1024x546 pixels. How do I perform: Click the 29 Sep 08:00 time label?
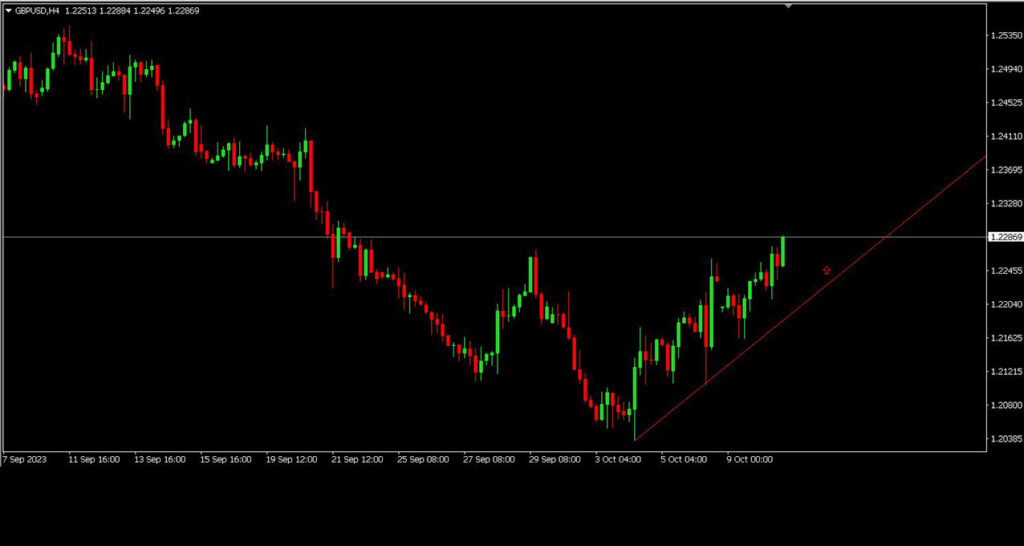tap(554, 459)
